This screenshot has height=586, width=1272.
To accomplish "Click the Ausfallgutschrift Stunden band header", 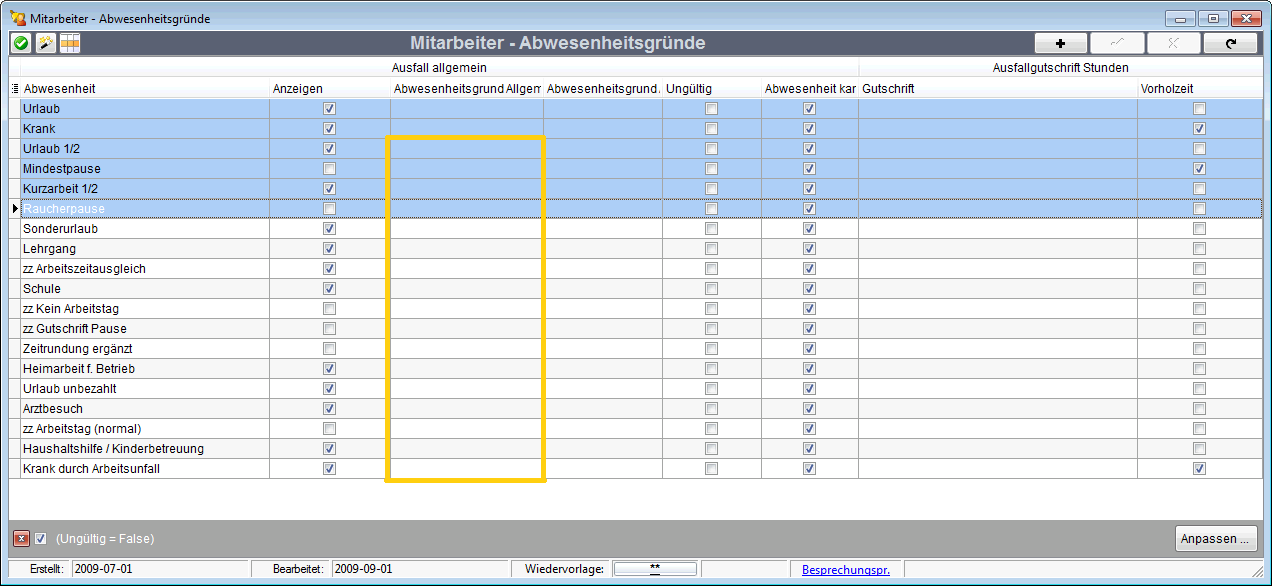I will click(x=1060, y=68).
